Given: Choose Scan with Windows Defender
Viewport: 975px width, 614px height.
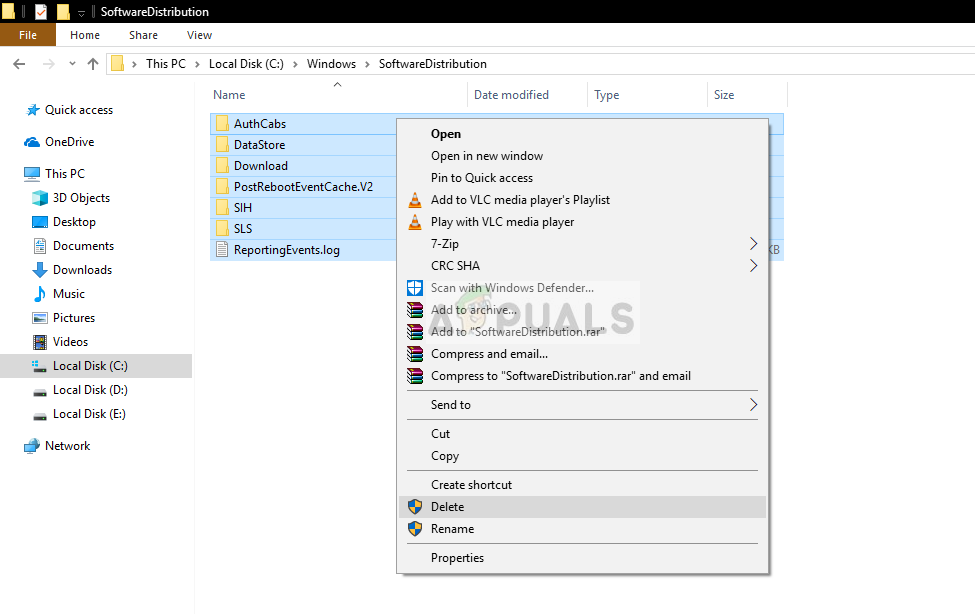Looking at the screenshot, I should point(582,288).
